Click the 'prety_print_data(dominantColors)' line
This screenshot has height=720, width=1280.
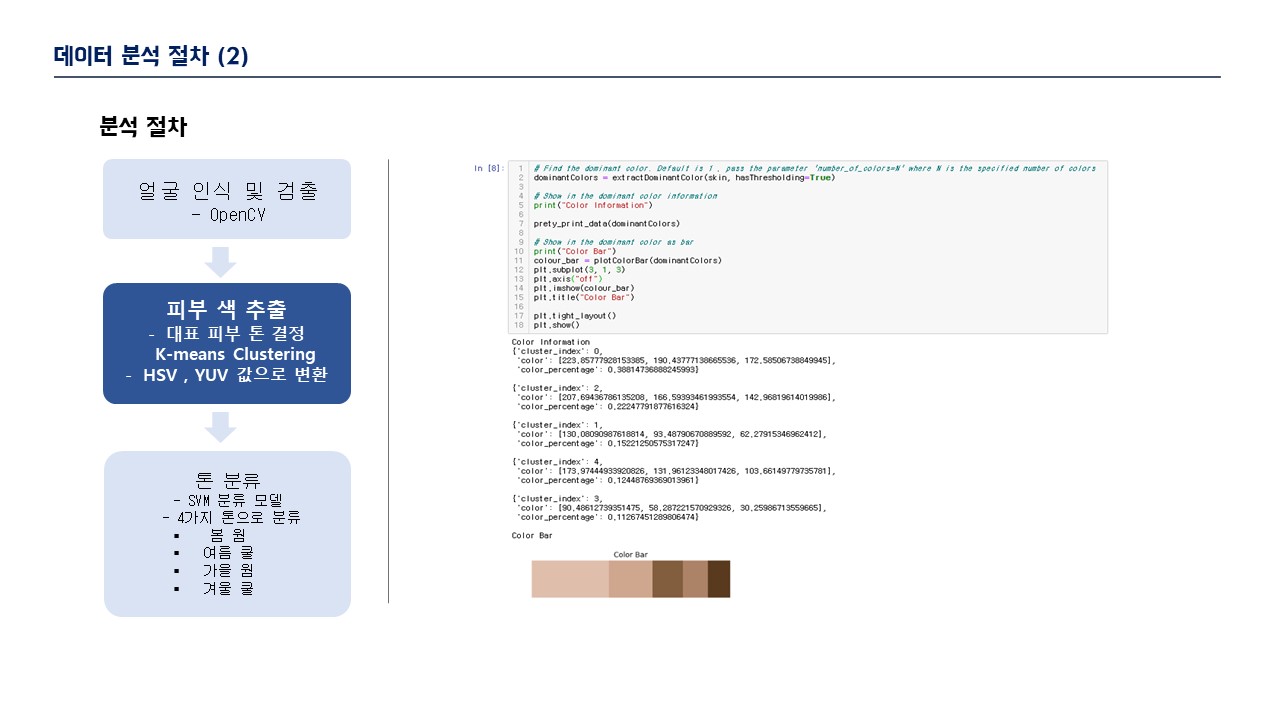coord(606,224)
